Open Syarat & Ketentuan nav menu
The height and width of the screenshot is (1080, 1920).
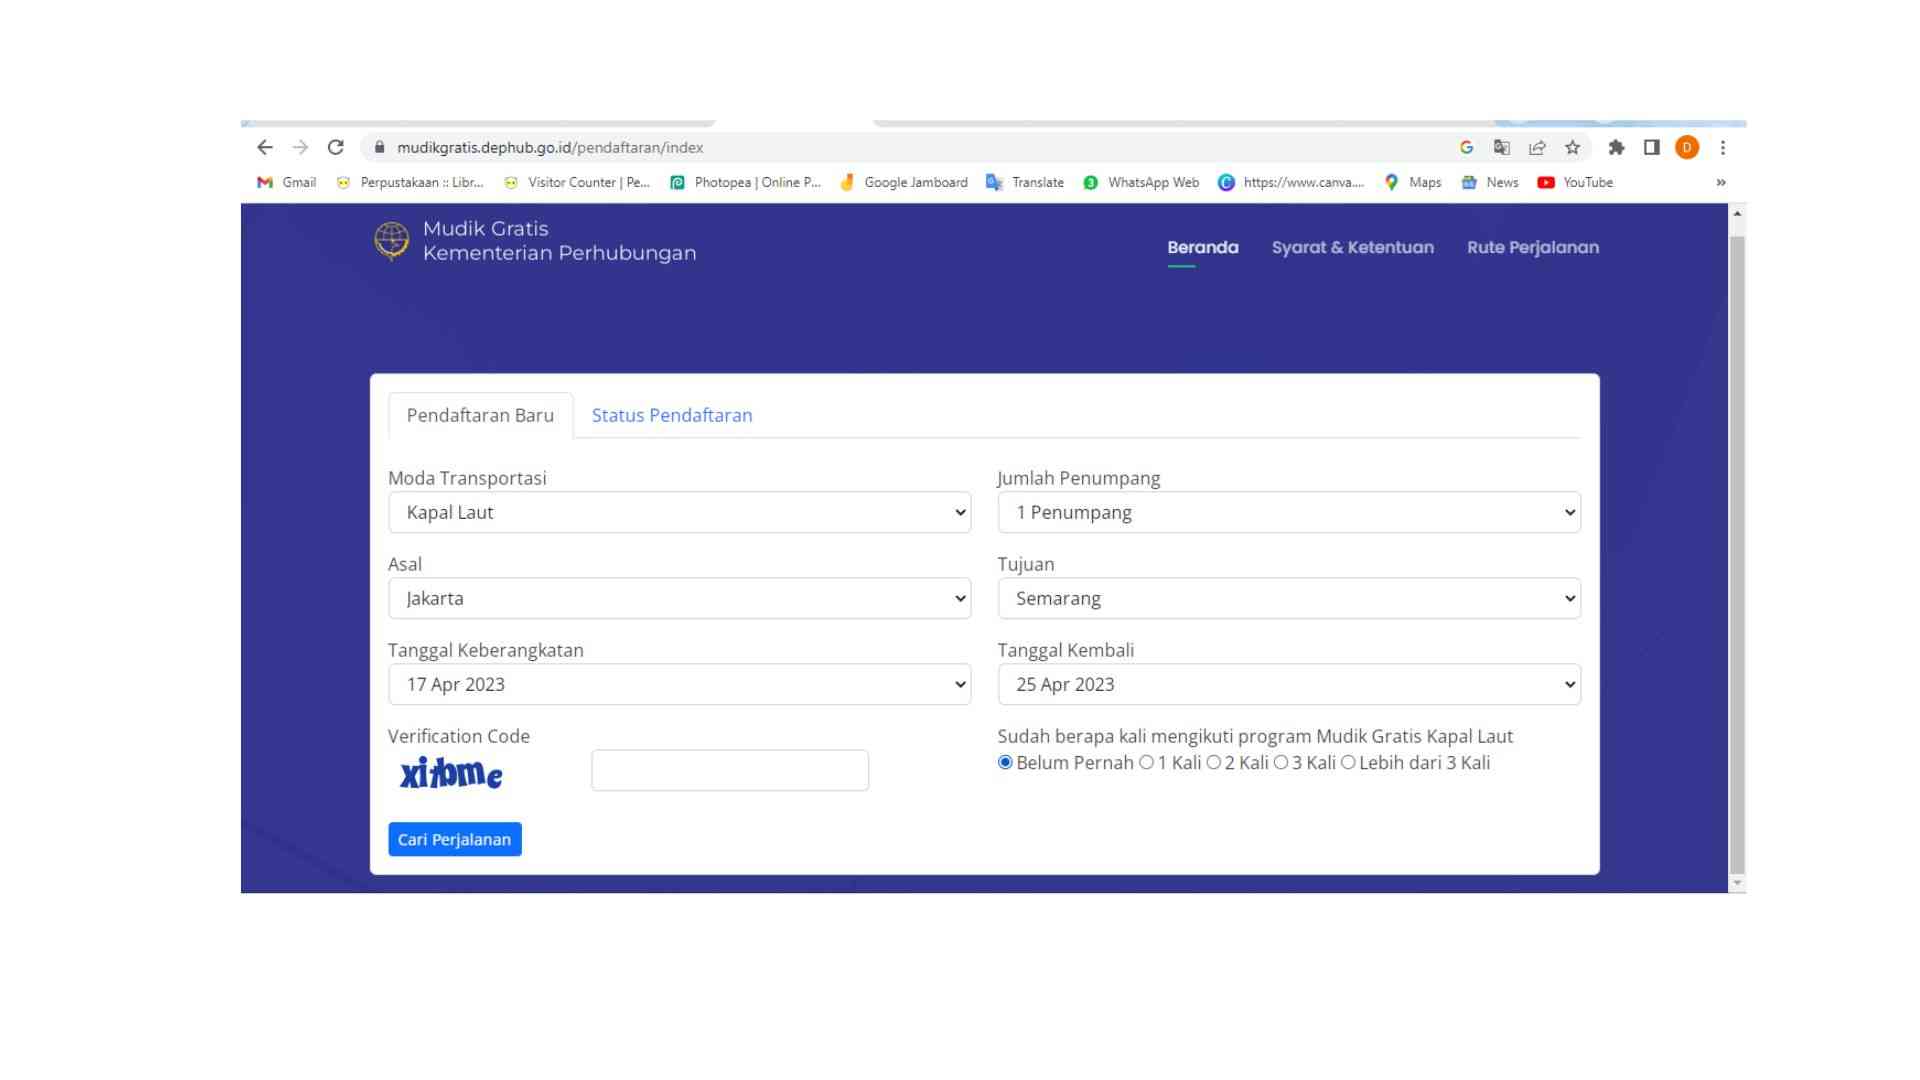tap(1352, 247)
